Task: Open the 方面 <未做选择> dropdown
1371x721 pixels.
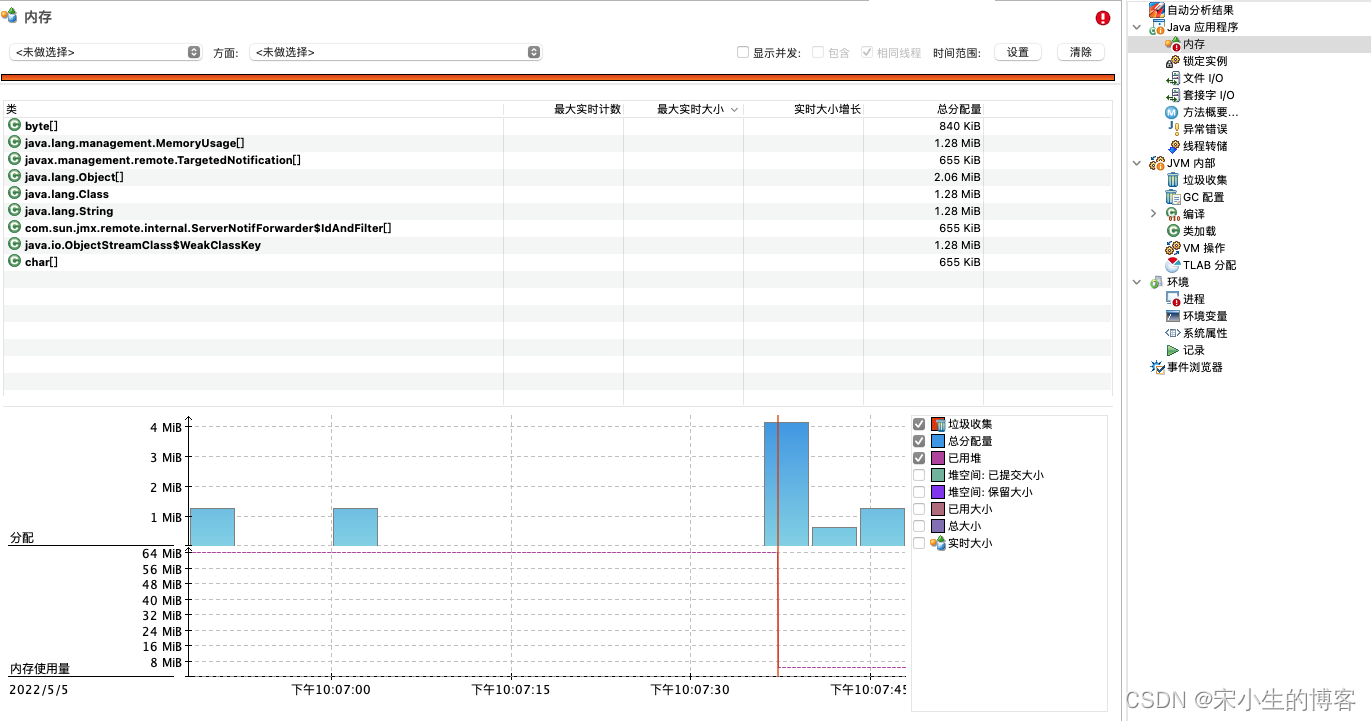Action: [395, 52]
